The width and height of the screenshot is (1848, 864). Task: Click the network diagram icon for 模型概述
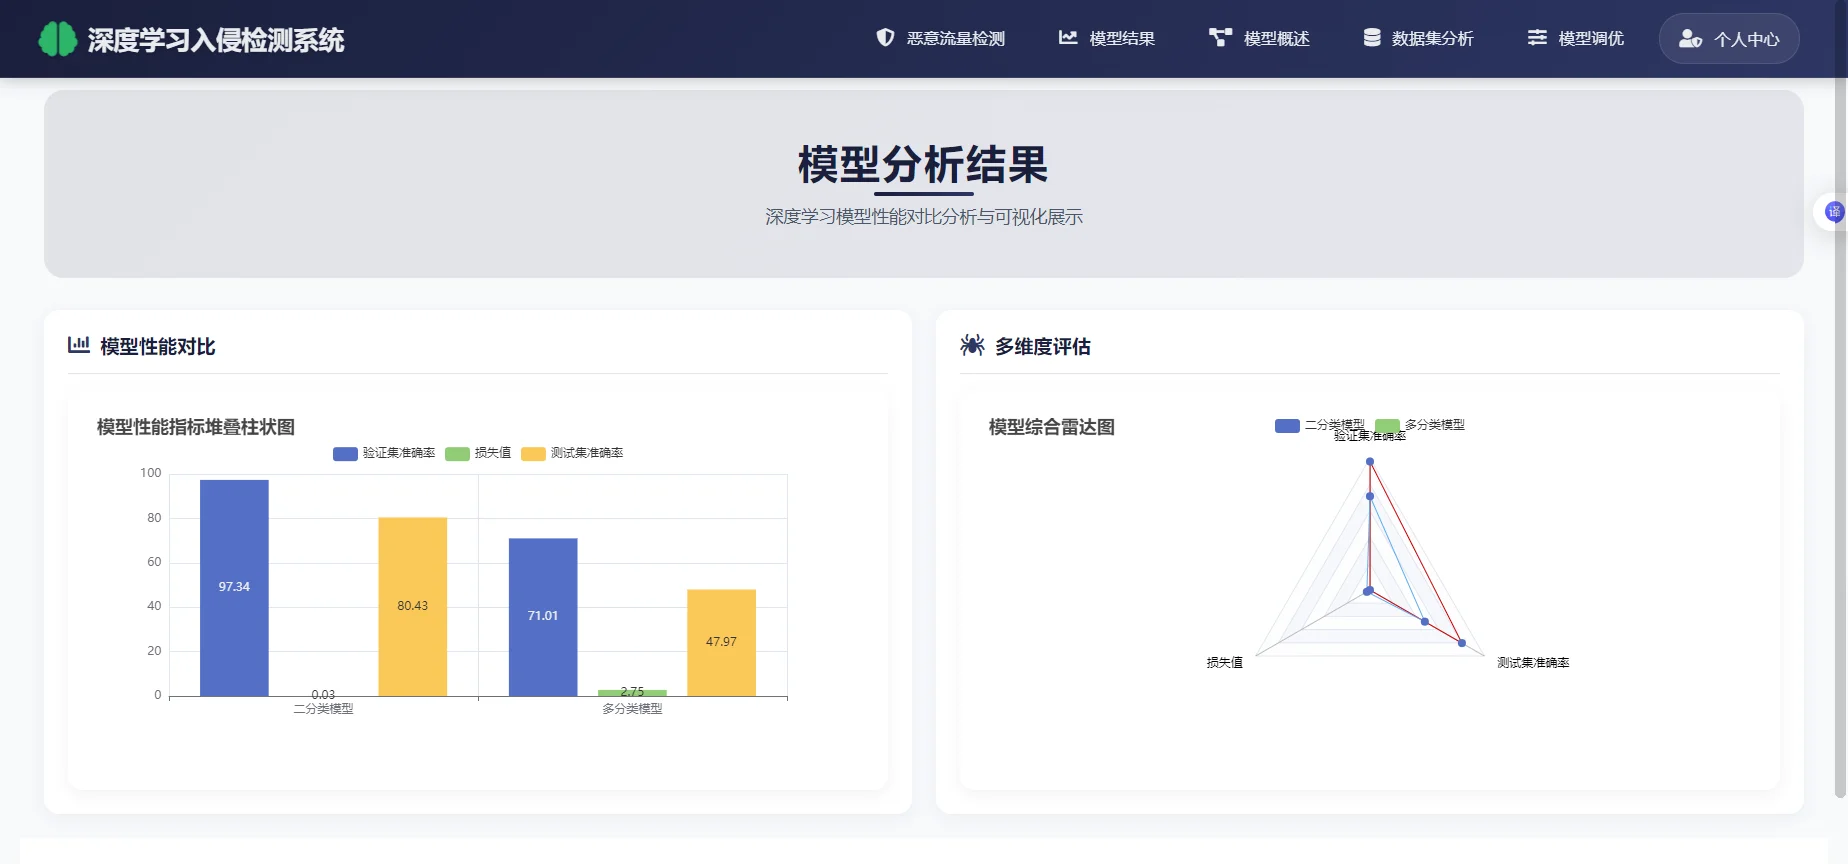tap(1220, 37)
